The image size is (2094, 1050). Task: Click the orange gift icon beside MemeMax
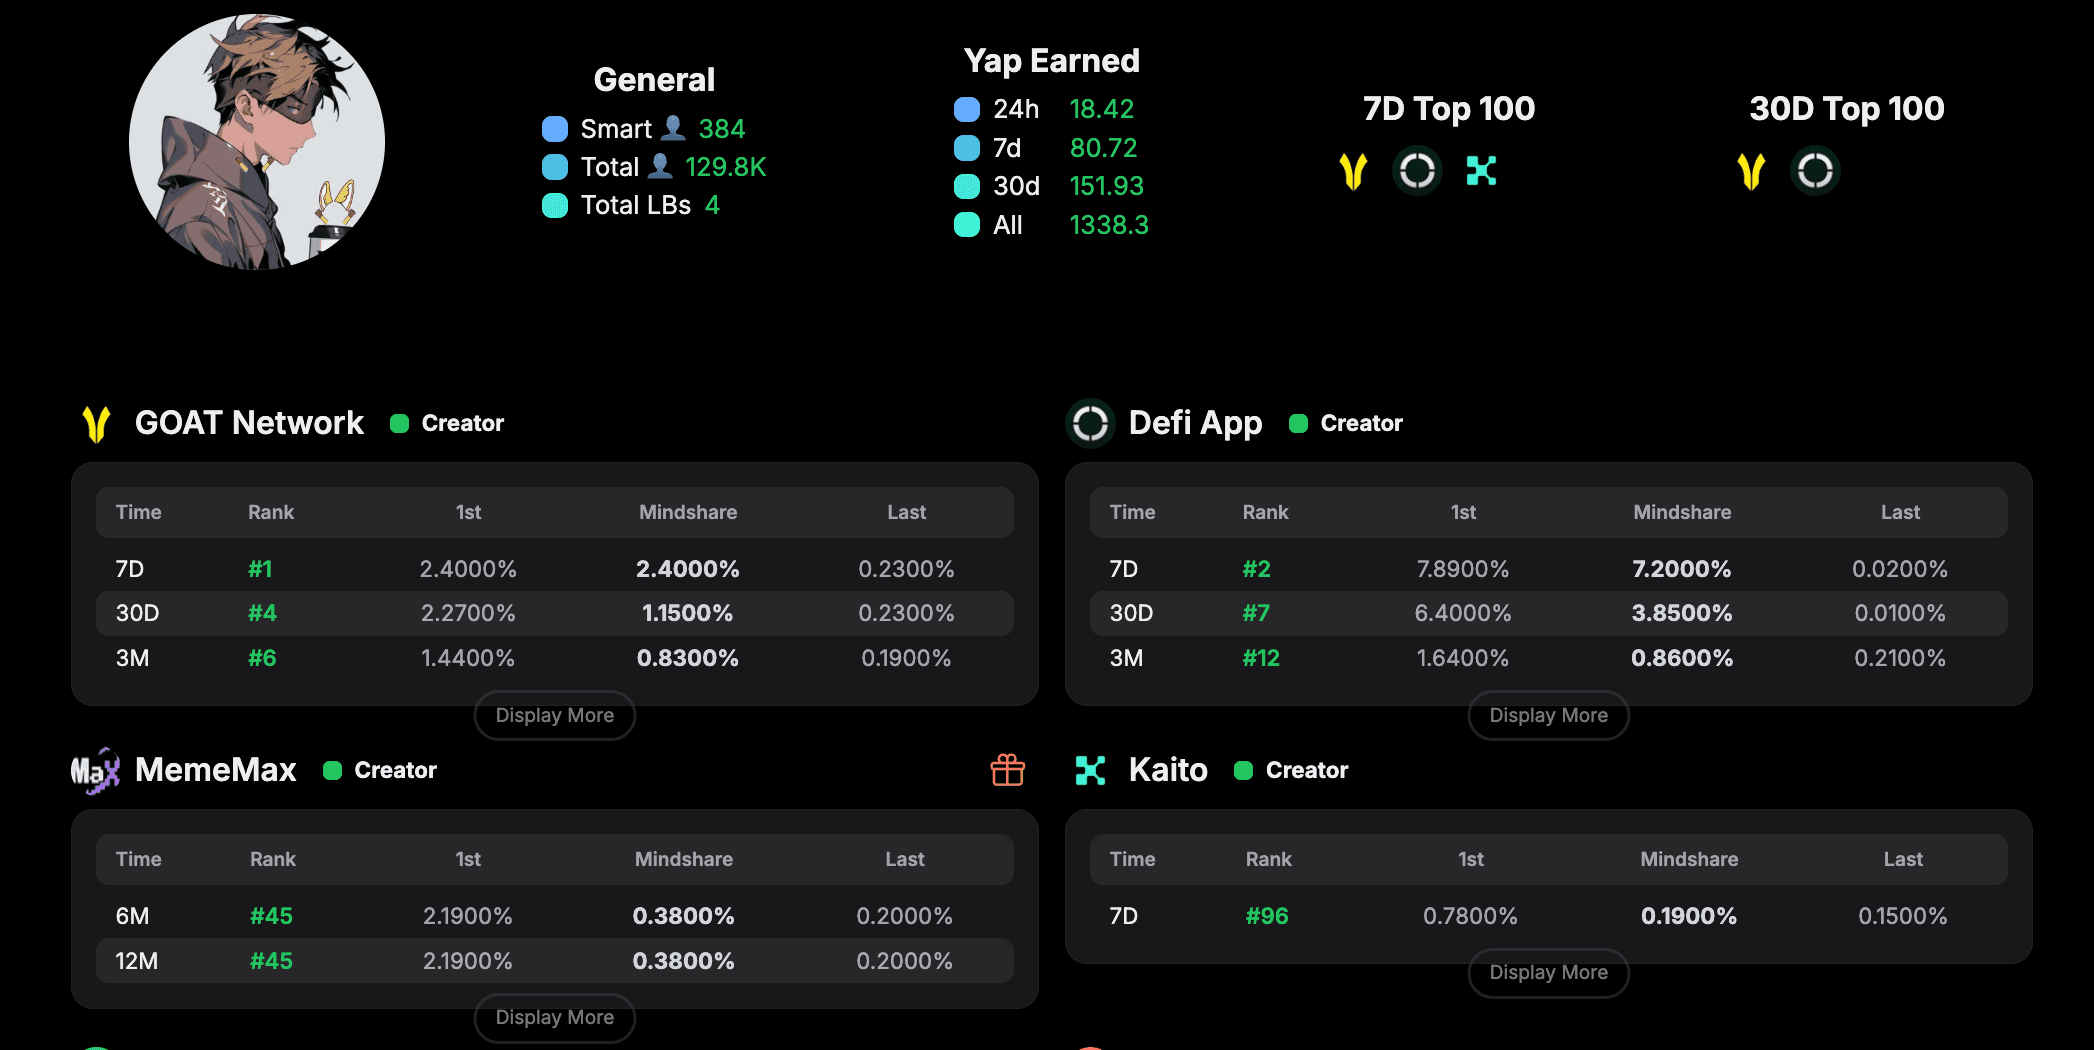1007,770
